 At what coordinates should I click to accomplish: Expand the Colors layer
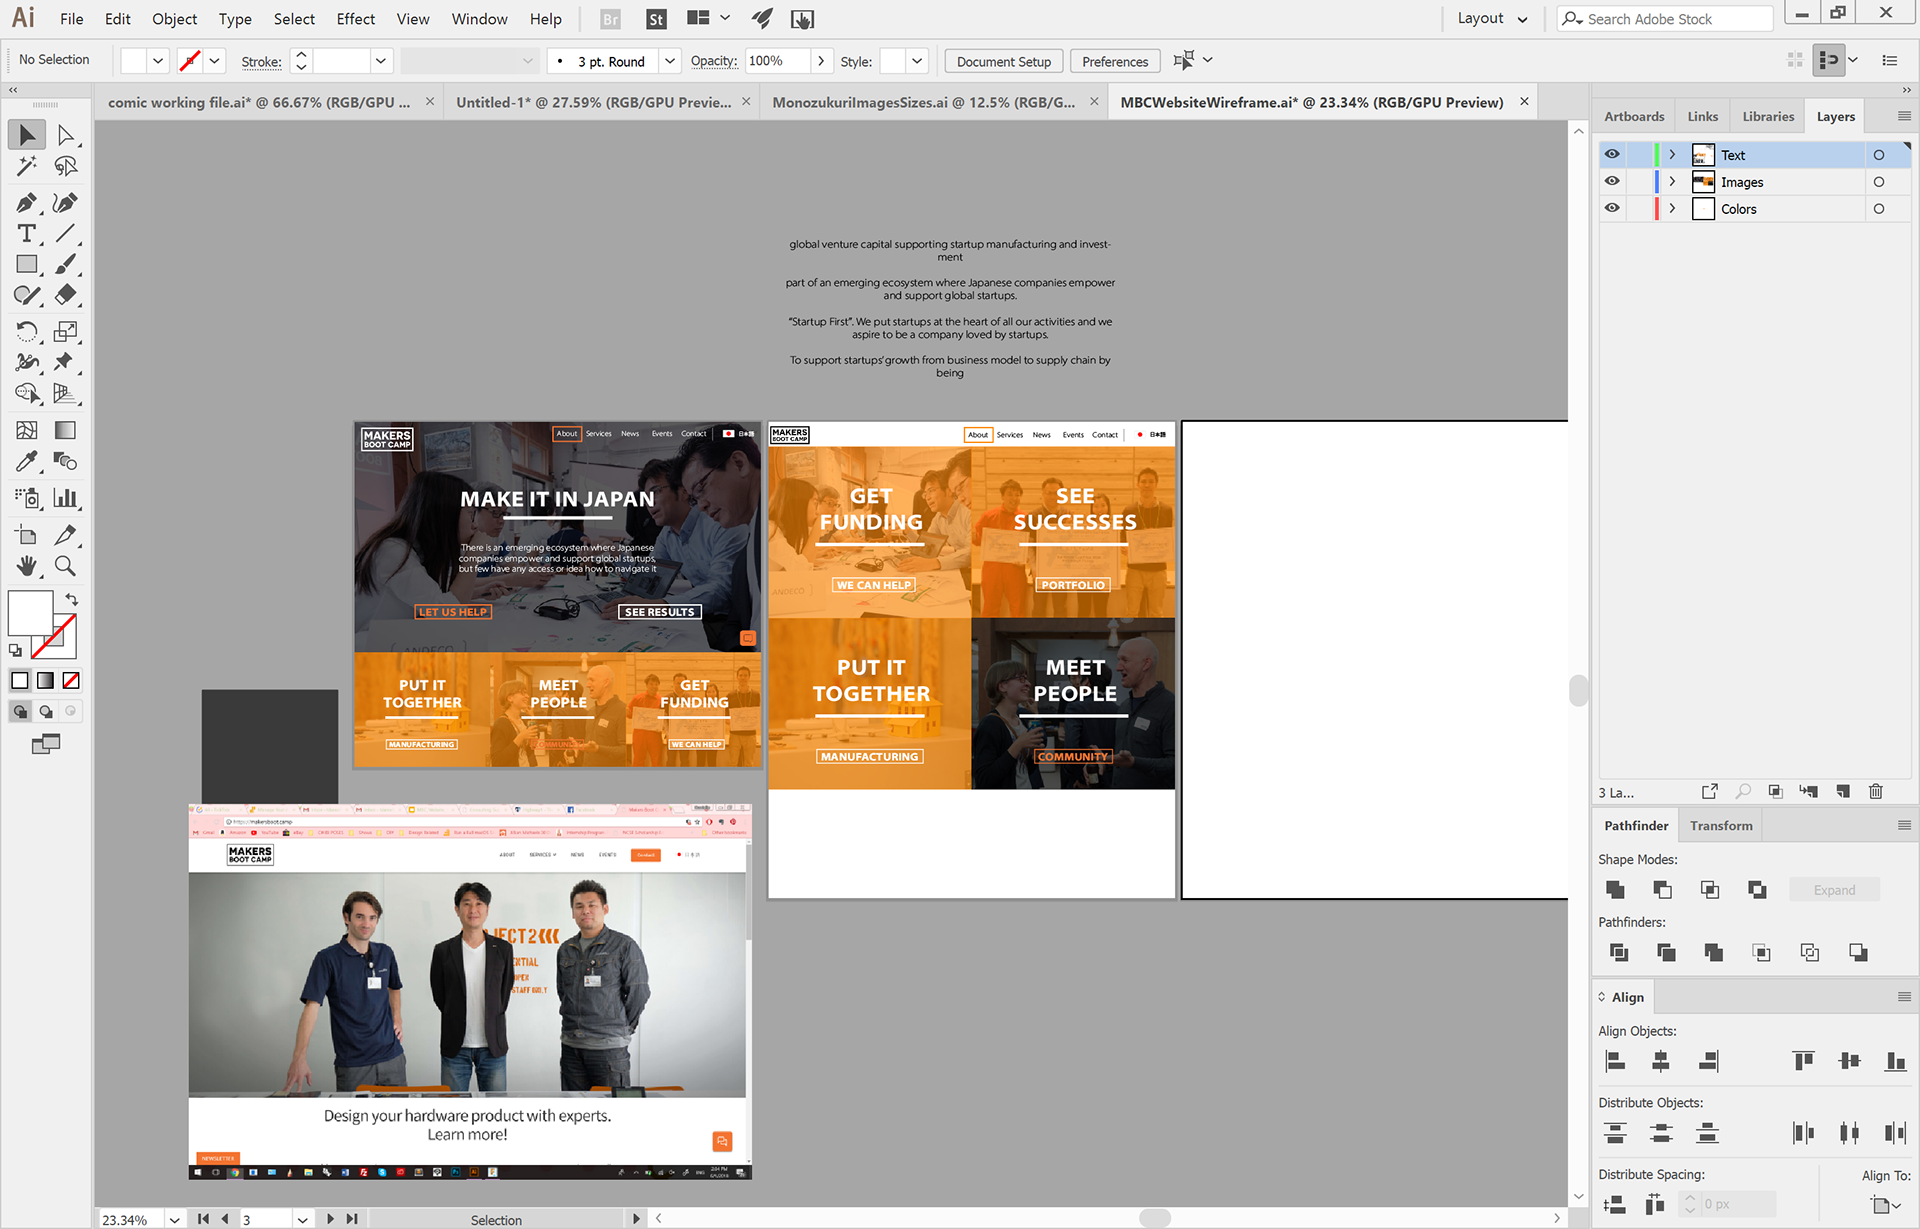pyautogui.click(x=1672, y=209)
